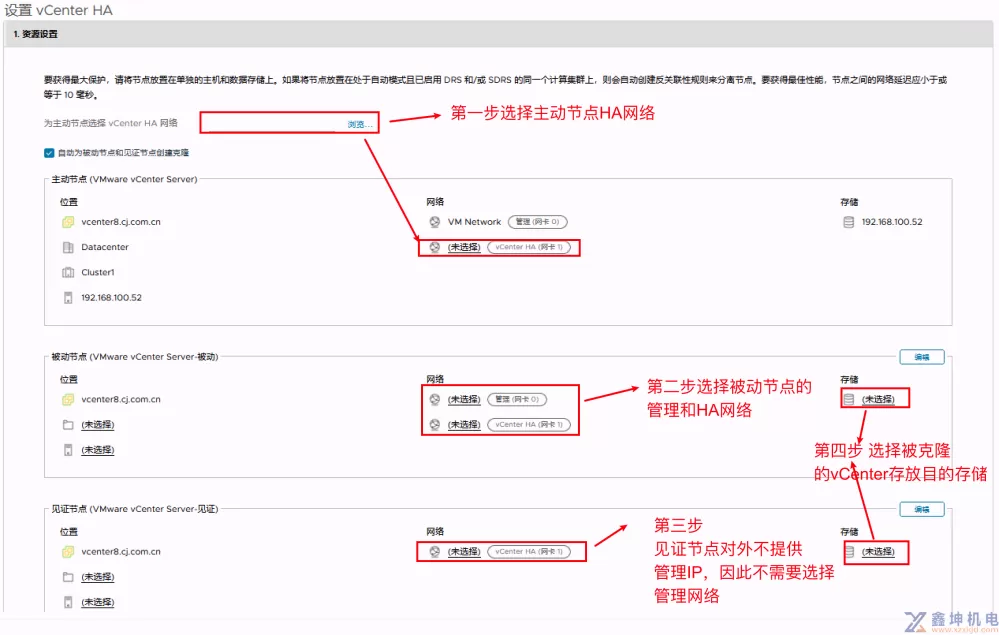Screen dimensions: 999x635
Task: Click vcenter8.cj.com.cn text in passive node
Action: [121, 399]
